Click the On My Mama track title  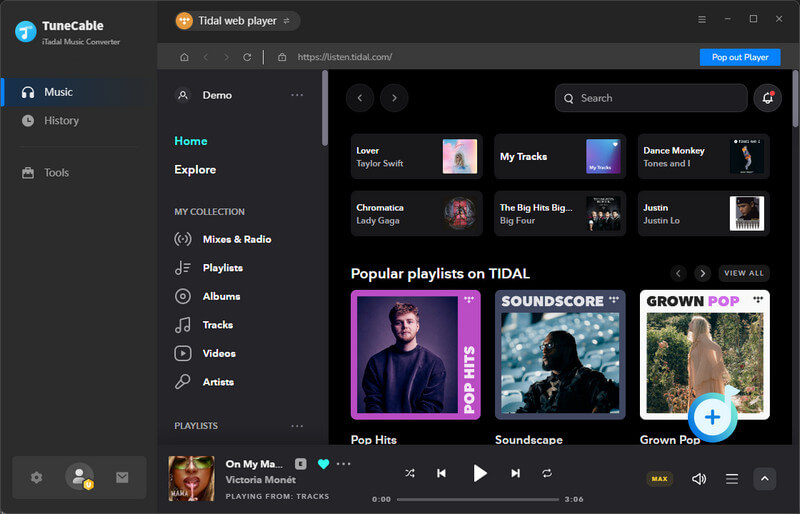coord(254,464)
